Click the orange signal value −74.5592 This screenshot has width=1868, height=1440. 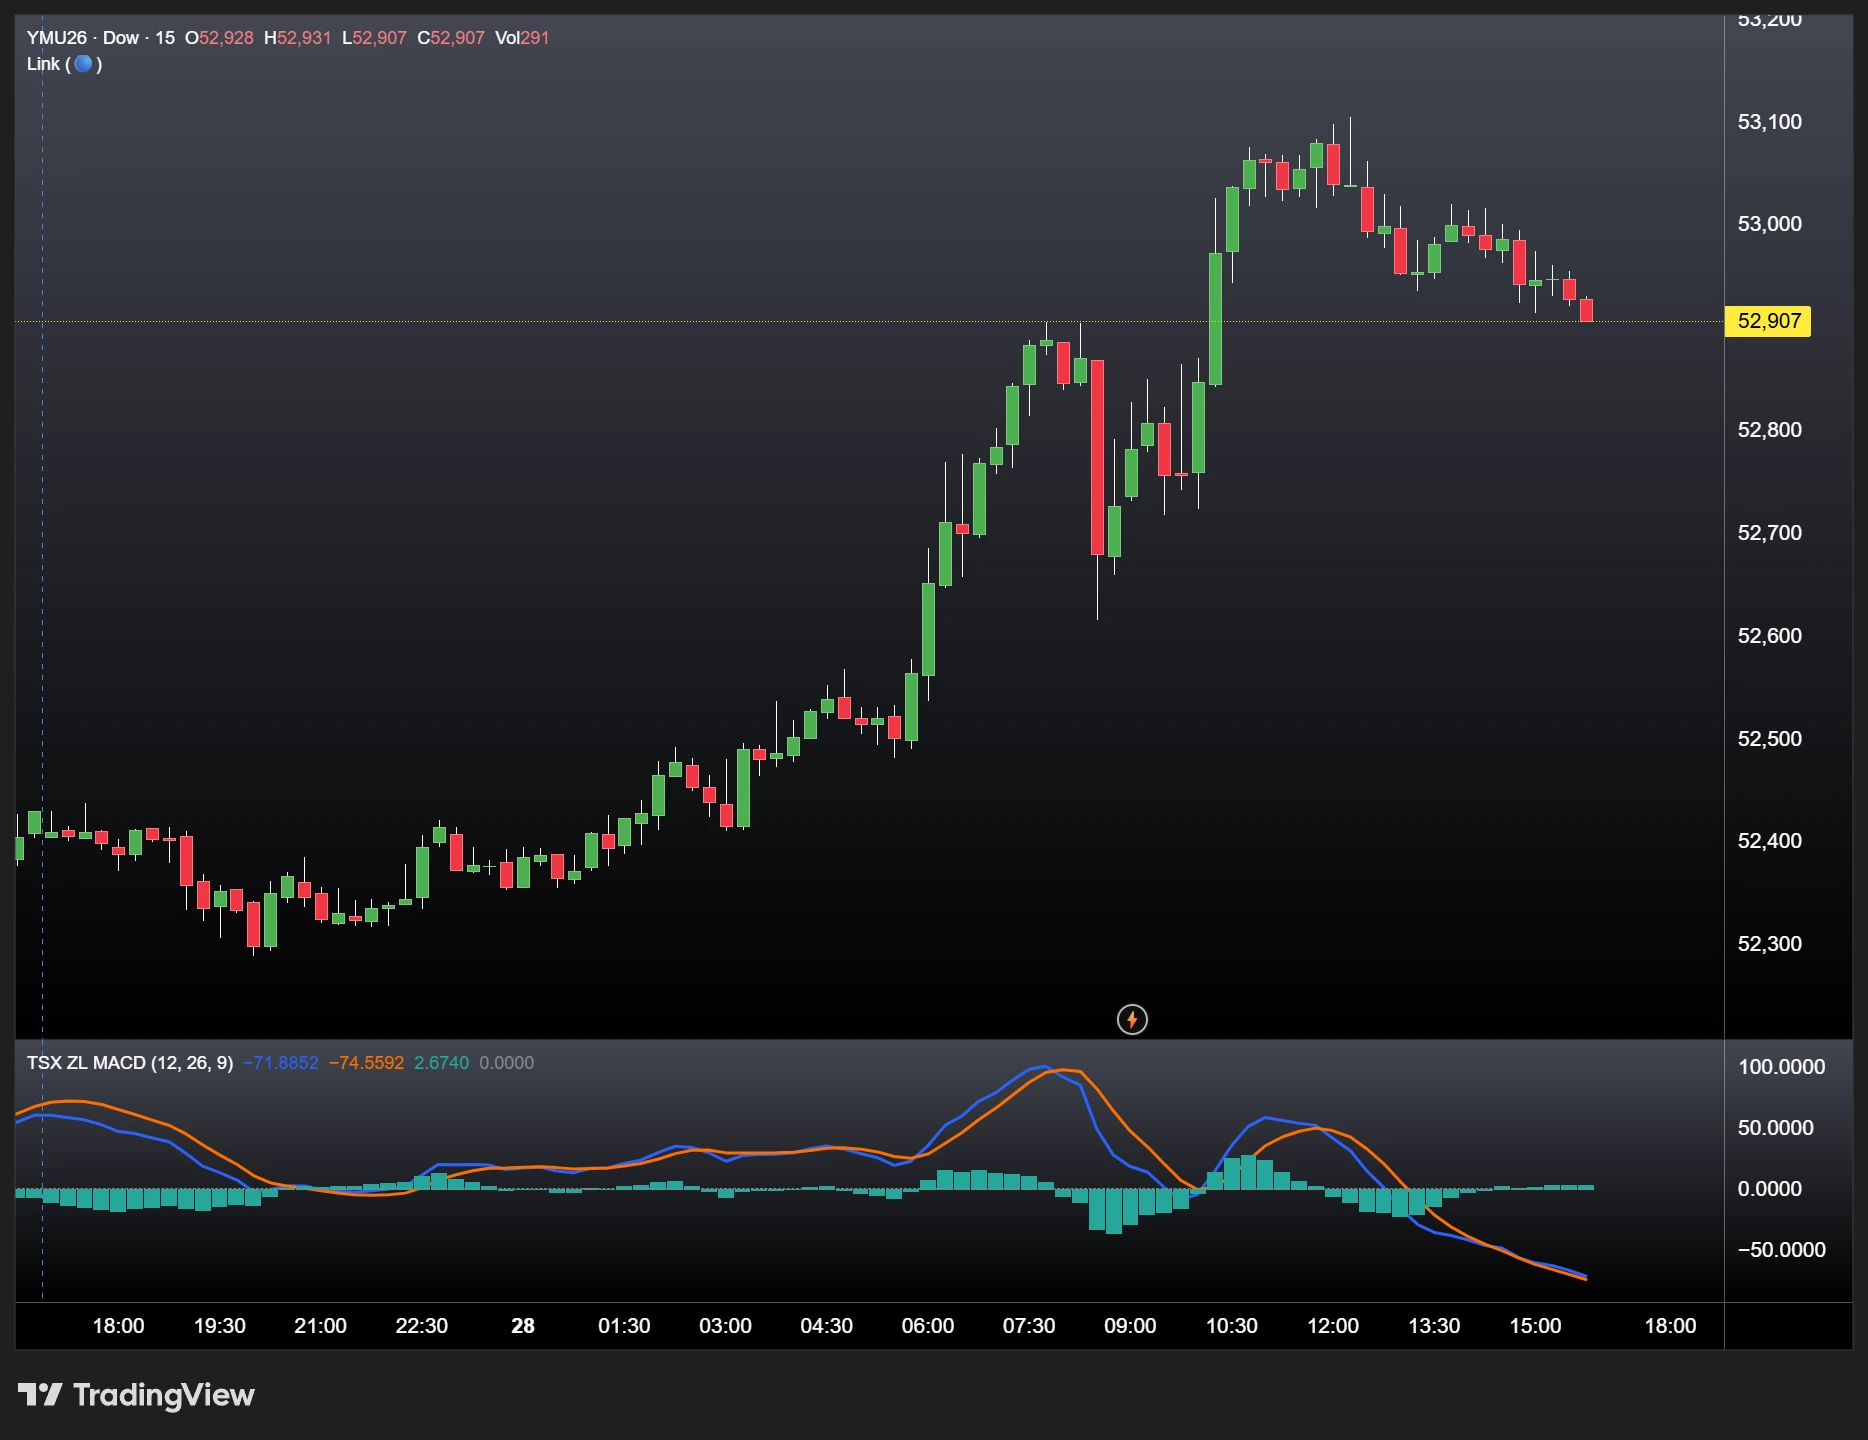tap(366, 1063)
